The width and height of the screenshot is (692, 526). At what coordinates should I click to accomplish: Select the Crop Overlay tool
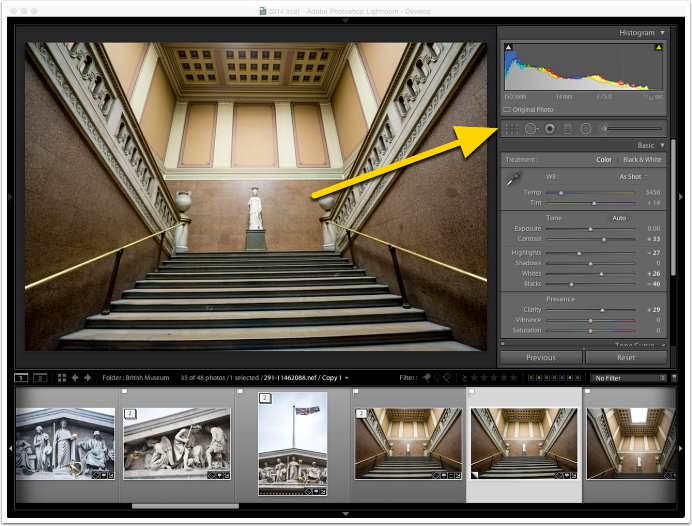pyautogui.click(x=512, y=129)
